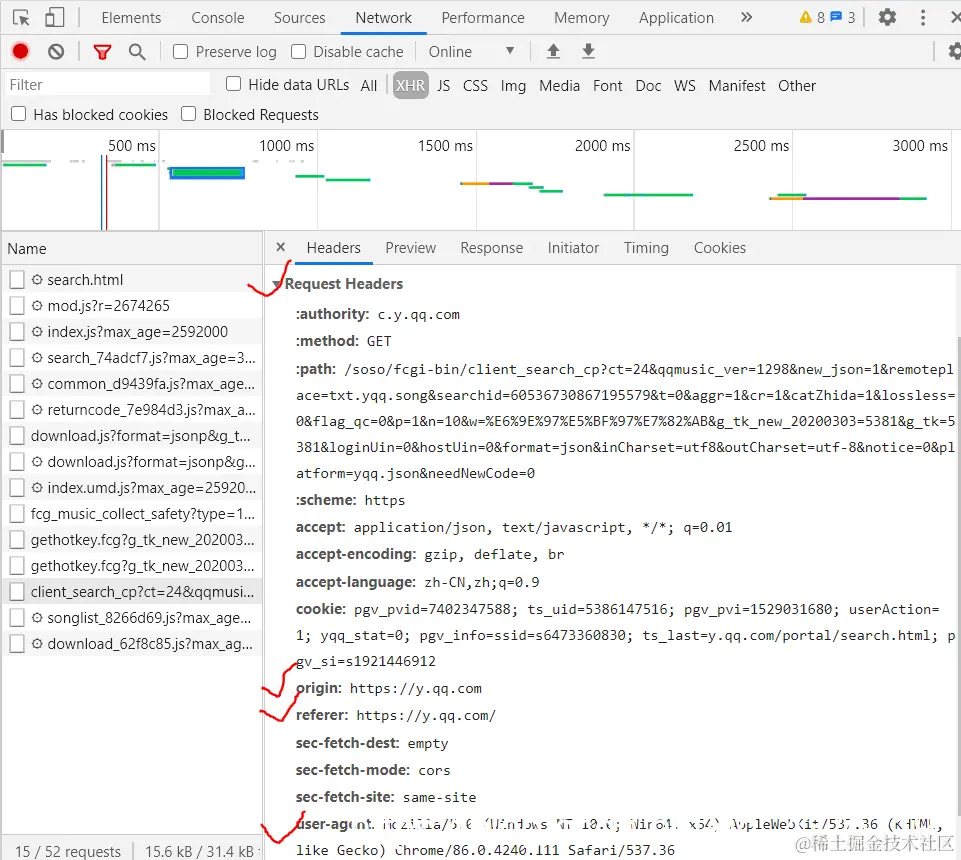Filter requests by Font
The height and width of the screenshot is (860, 961).
tap(607, 86)
